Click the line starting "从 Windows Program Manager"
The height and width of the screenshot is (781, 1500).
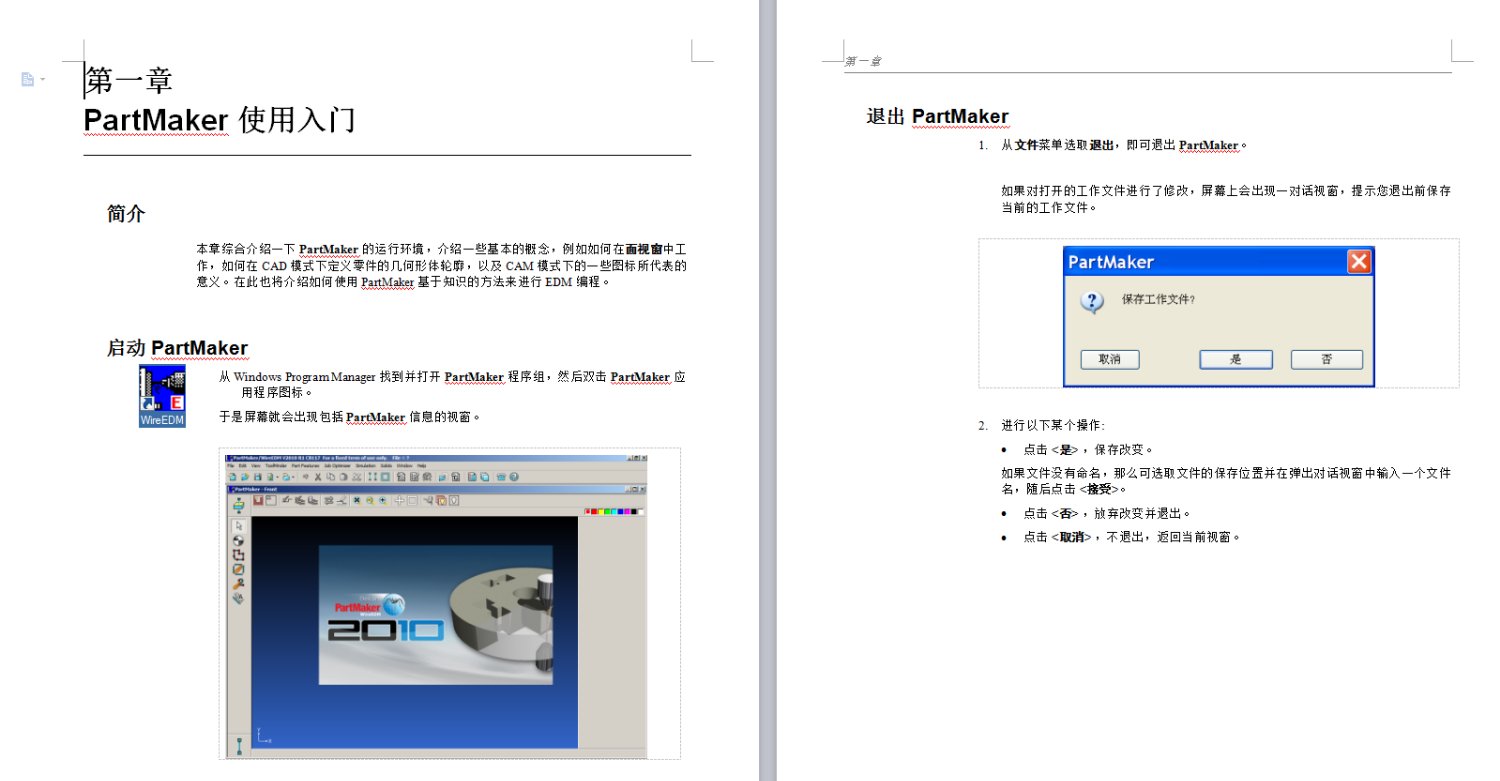point(452,377)
